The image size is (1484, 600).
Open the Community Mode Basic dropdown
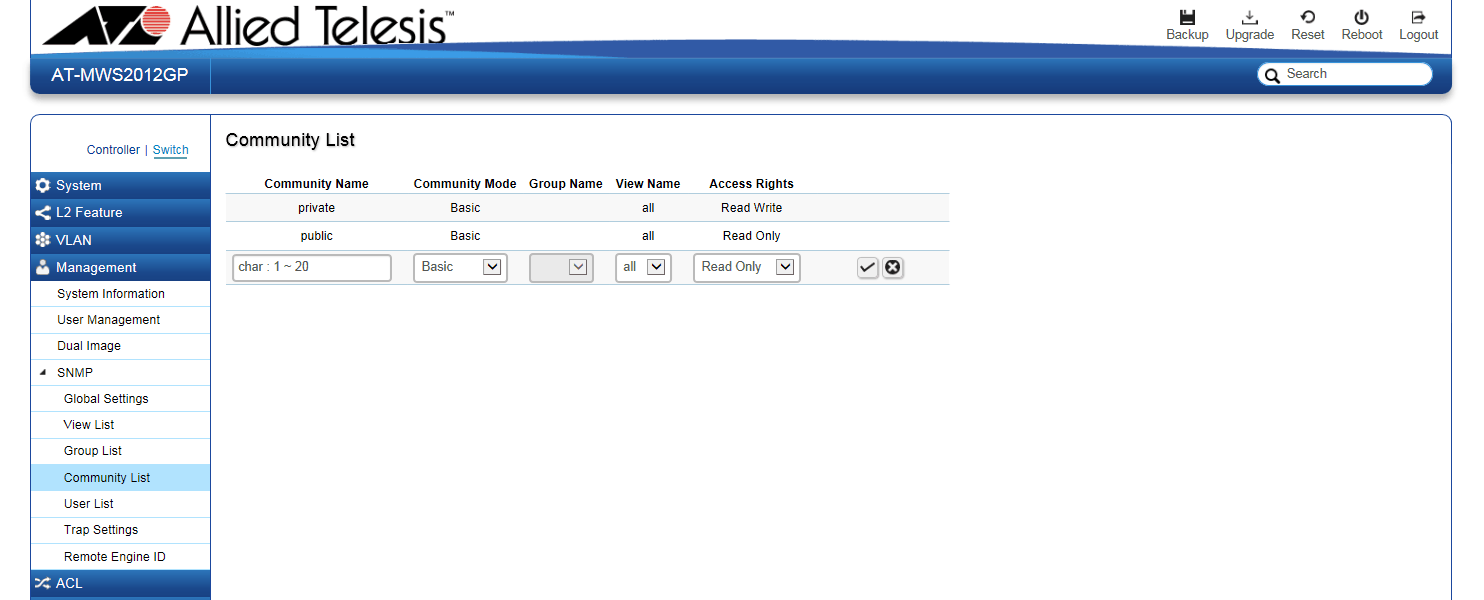pos(460,267)
